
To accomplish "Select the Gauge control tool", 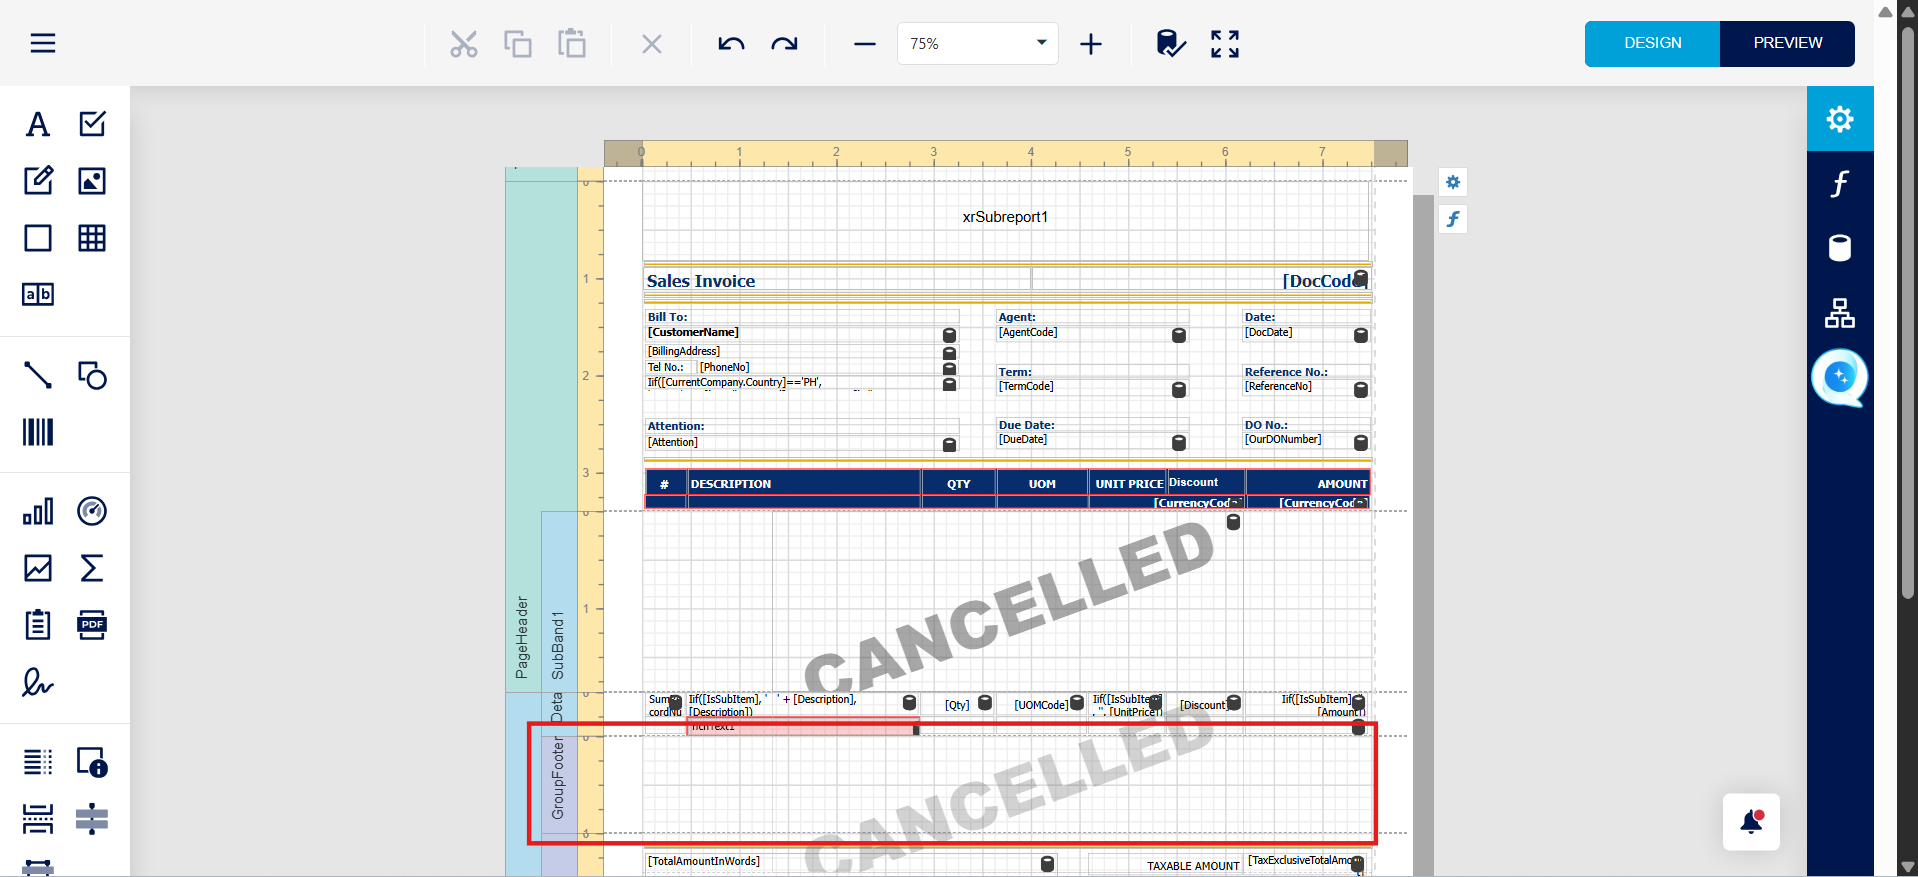I will (92, 511).
